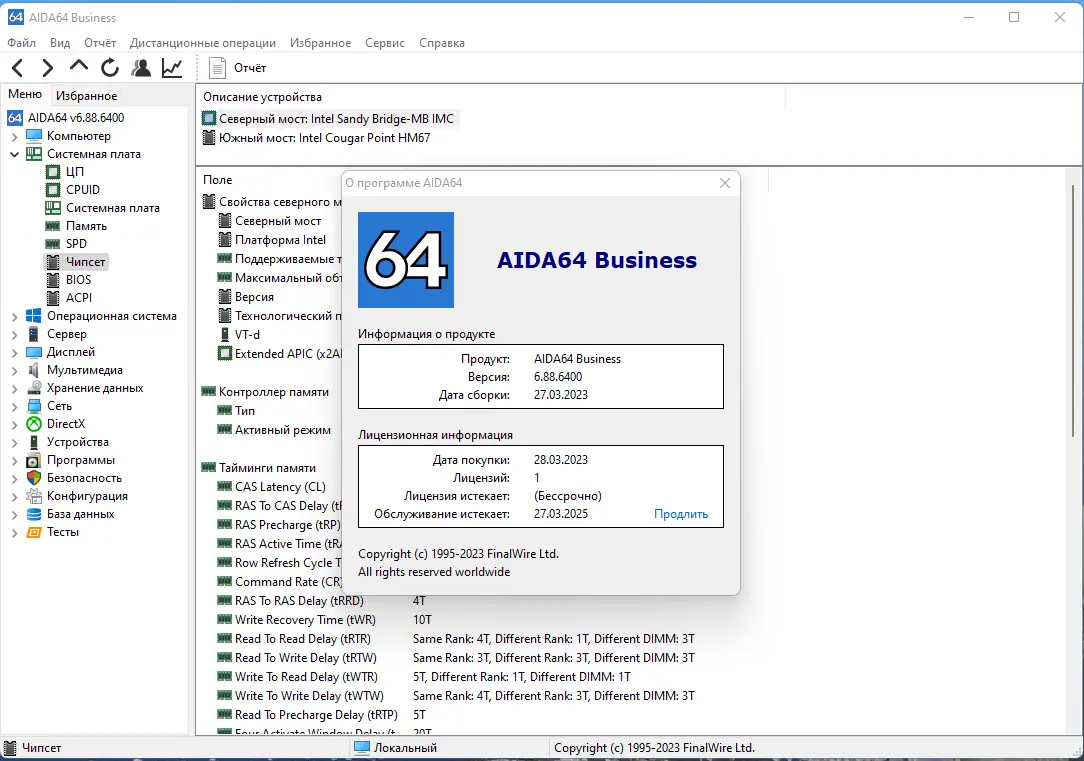Viewport: 1084px width, 761px height.
Task: Open the SPD tree item
Action: pyautogui.click(x=76, y=243)
